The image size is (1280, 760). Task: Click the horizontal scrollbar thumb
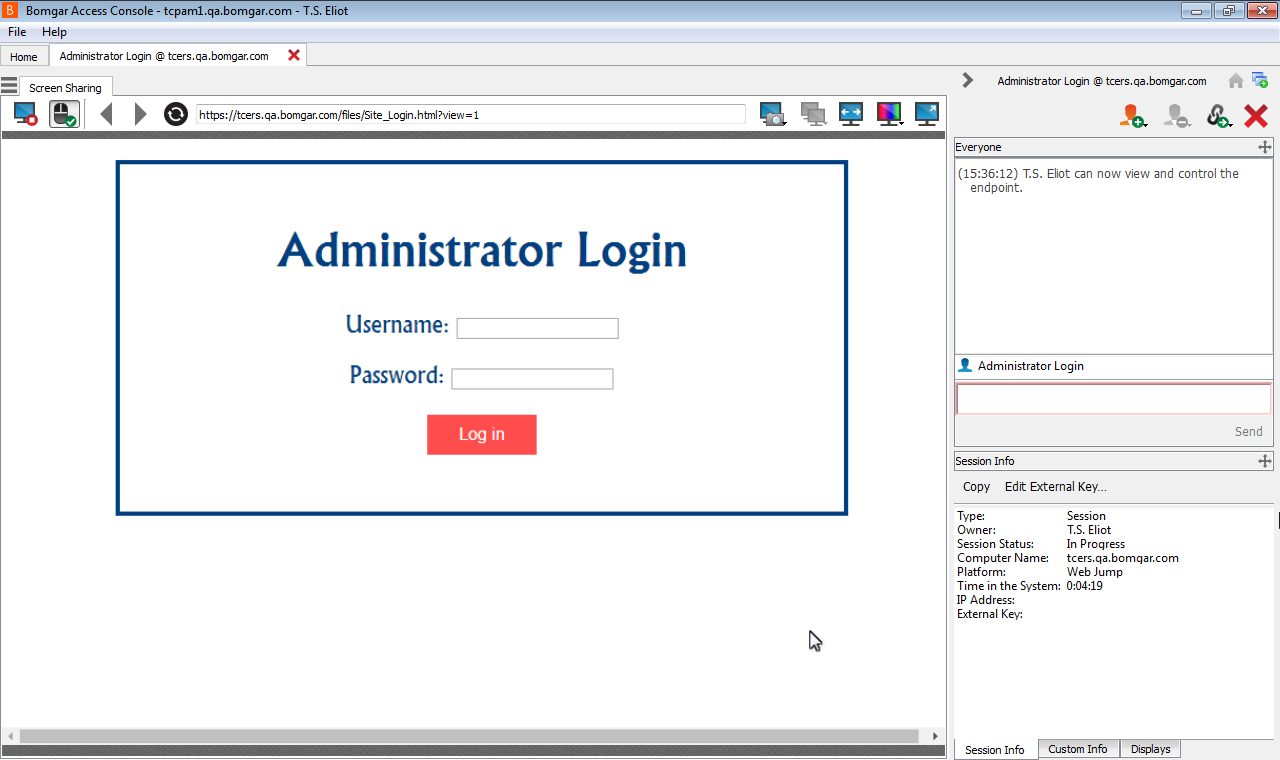pyautogui.click(x=469, y=736)
